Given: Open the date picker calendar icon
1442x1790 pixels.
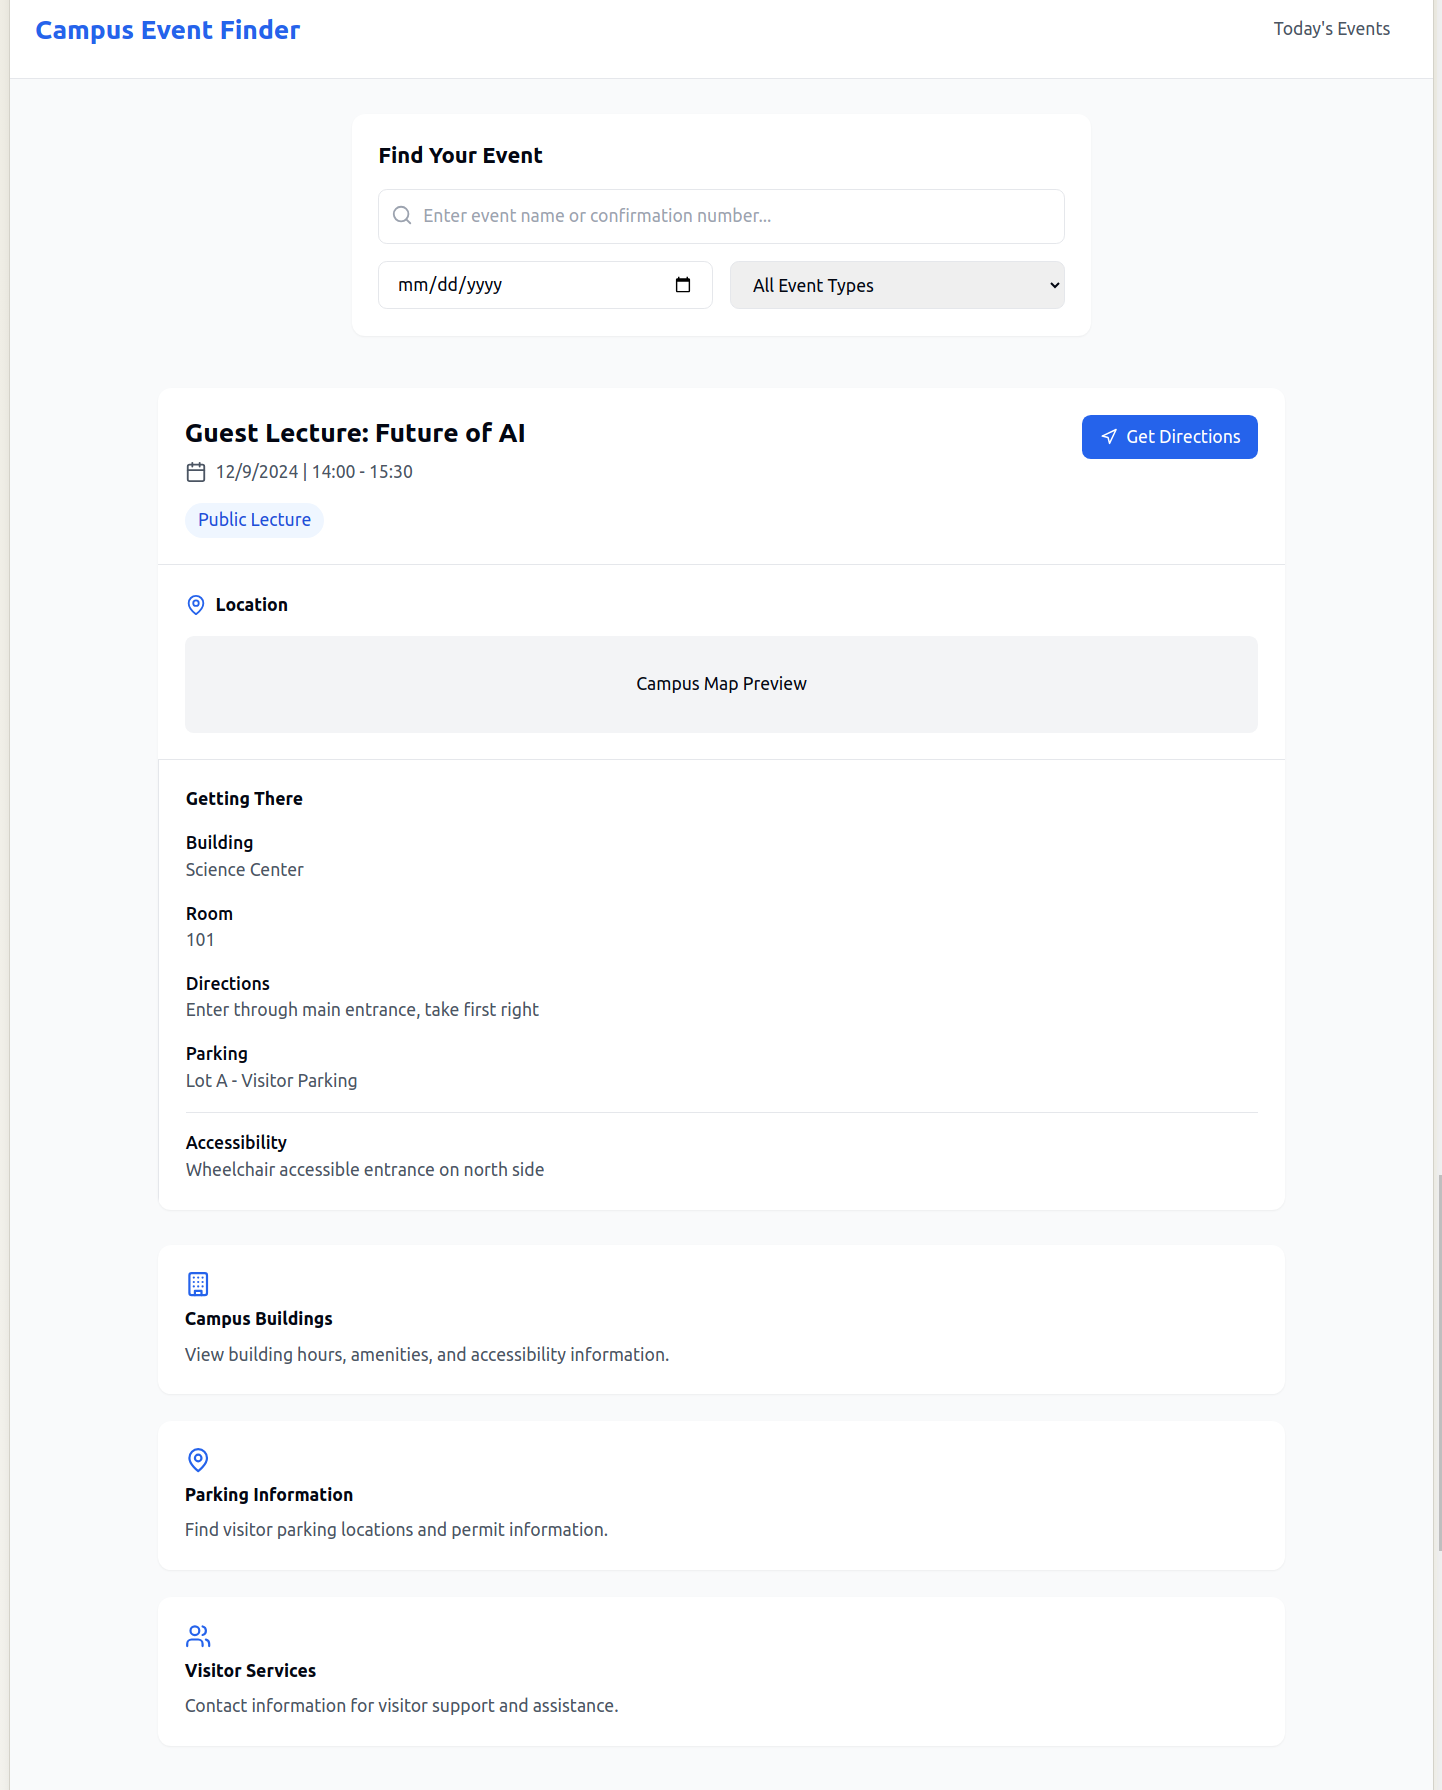Looking at the screenshot, I should 683,285.
